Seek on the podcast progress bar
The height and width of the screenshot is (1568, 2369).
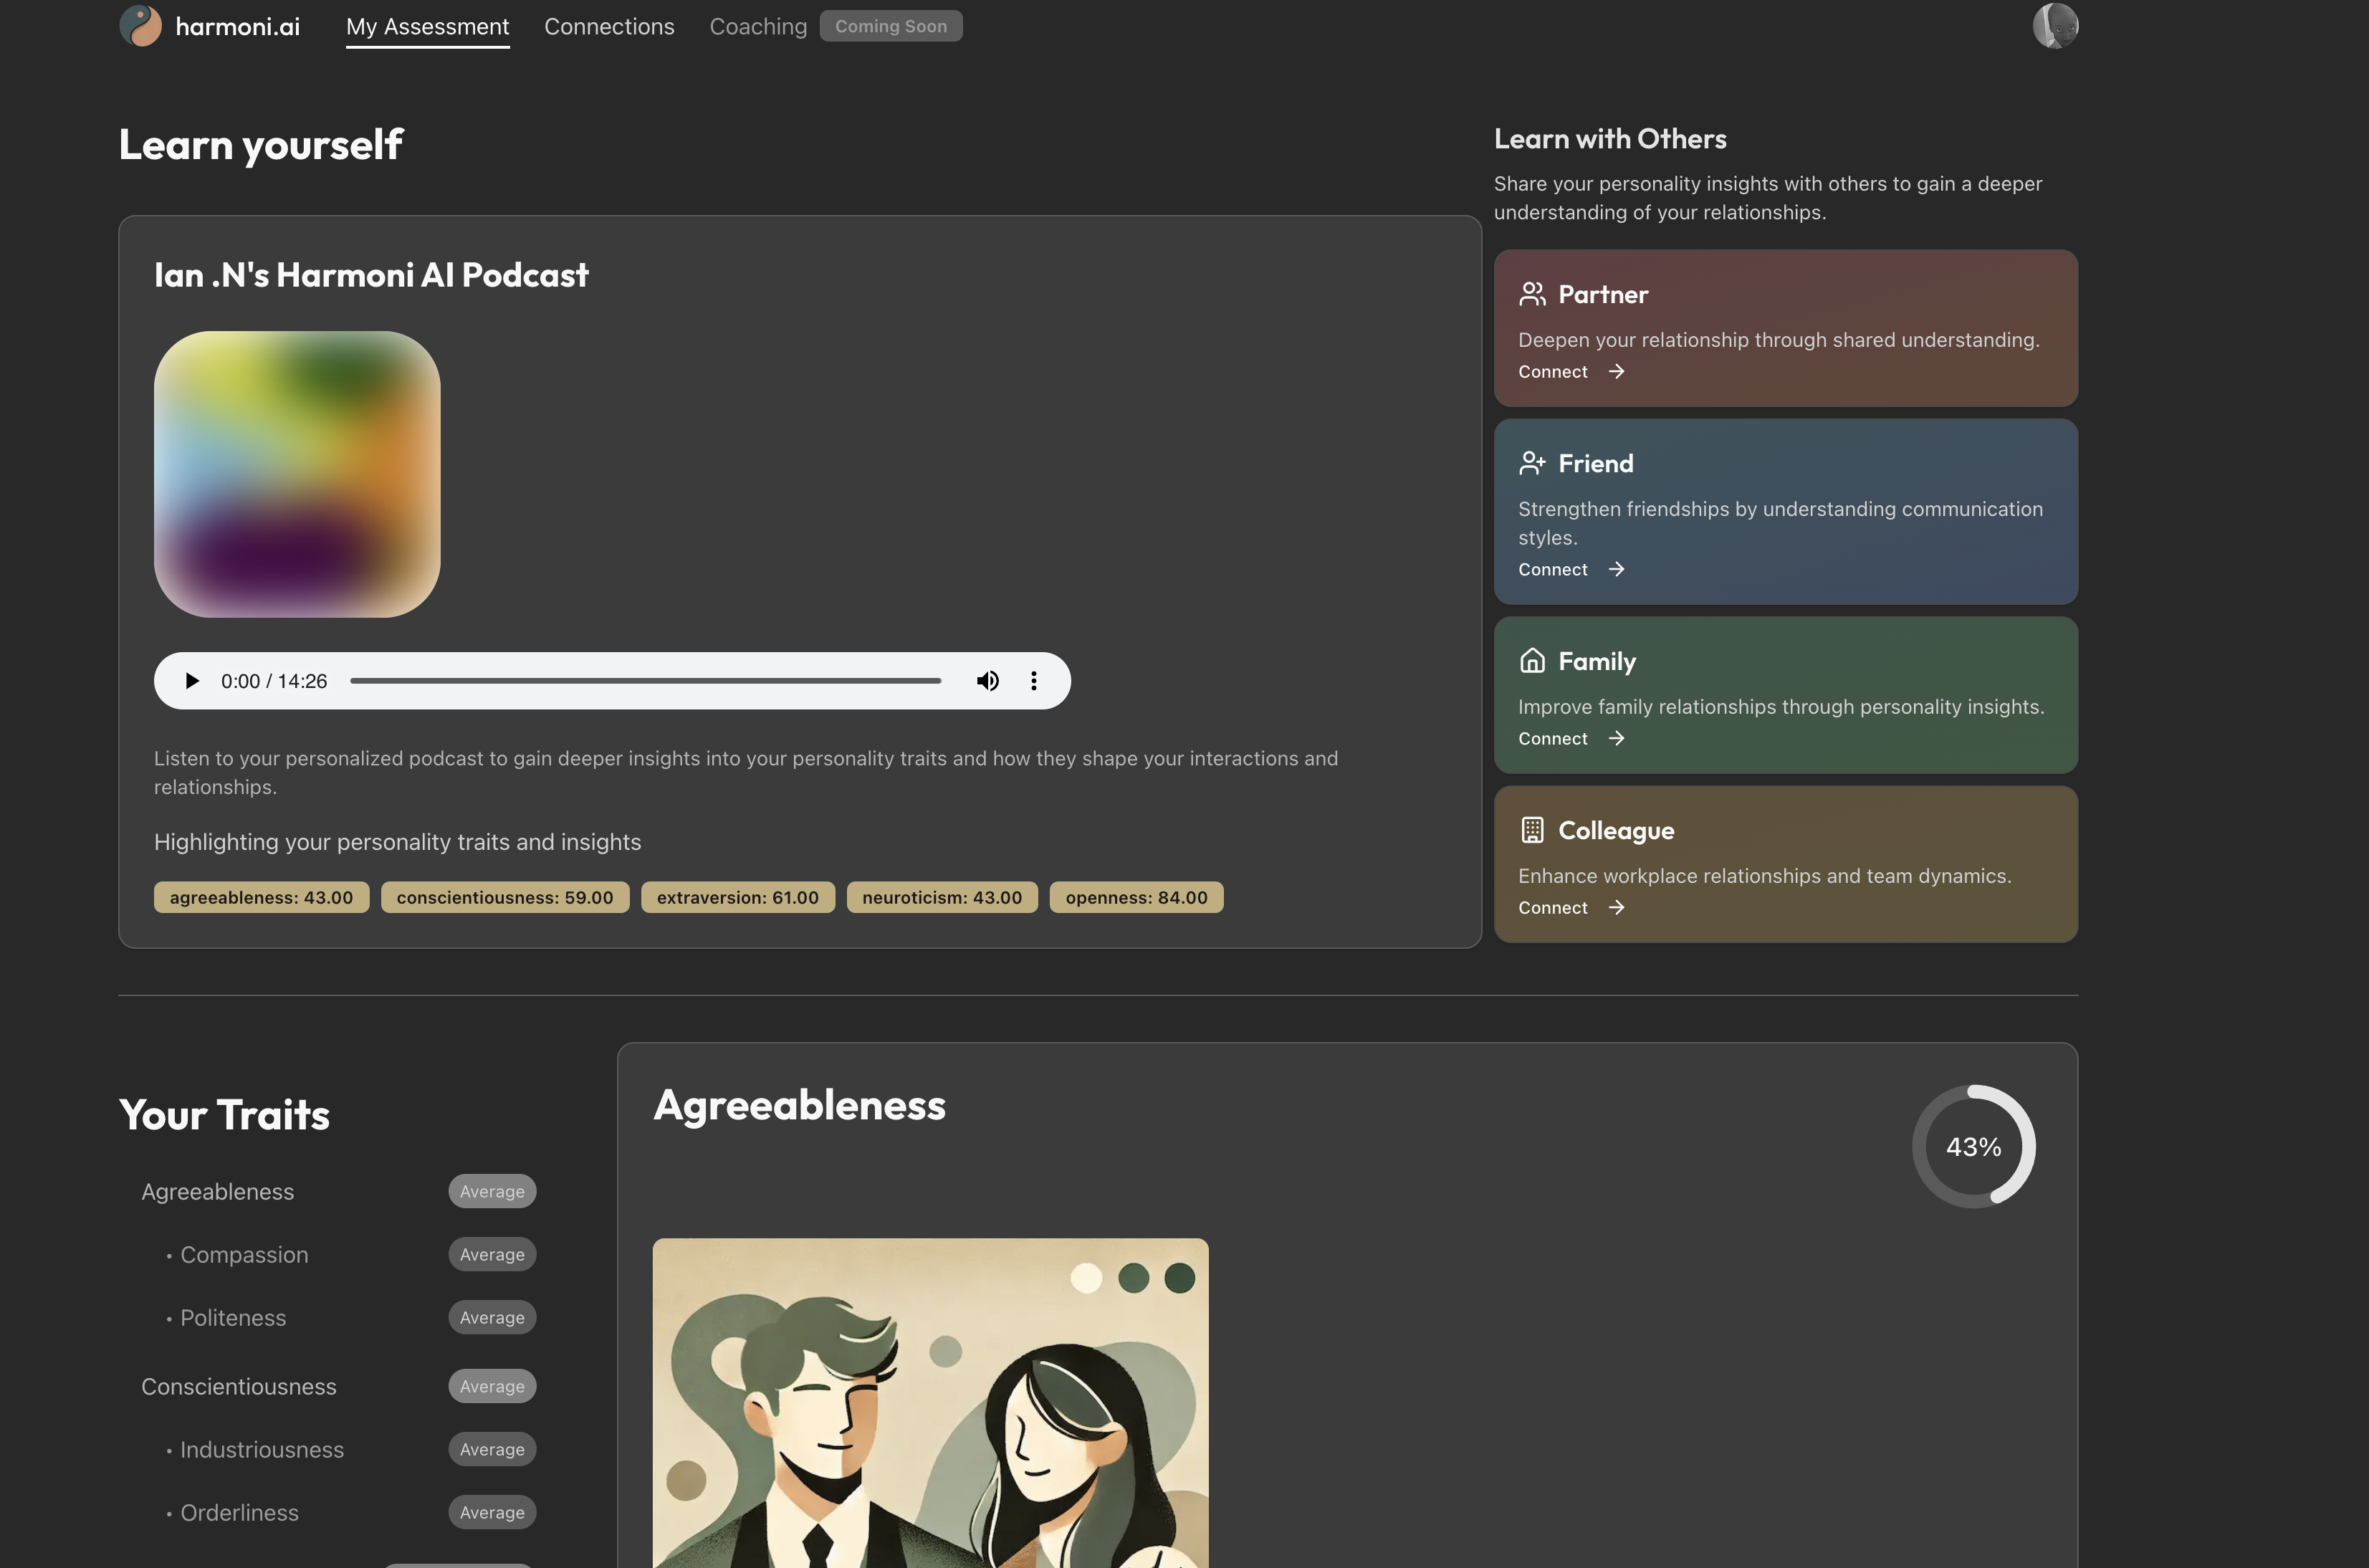[x=645, y=681]
